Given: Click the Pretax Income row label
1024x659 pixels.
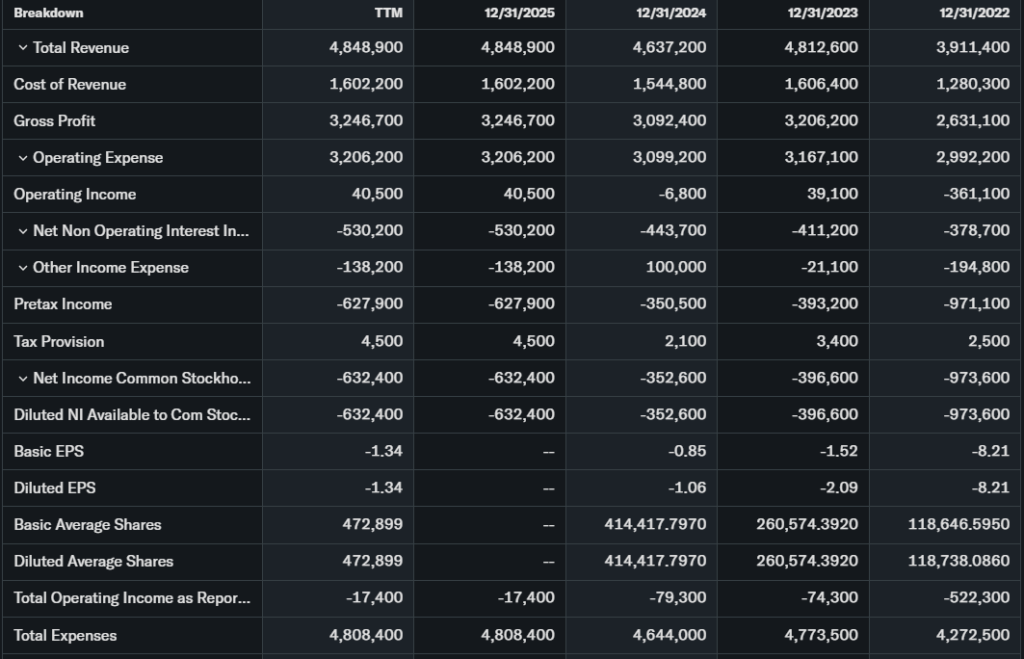Looking at the screenshot, I should pyautogui.click(x=63, y=304).
